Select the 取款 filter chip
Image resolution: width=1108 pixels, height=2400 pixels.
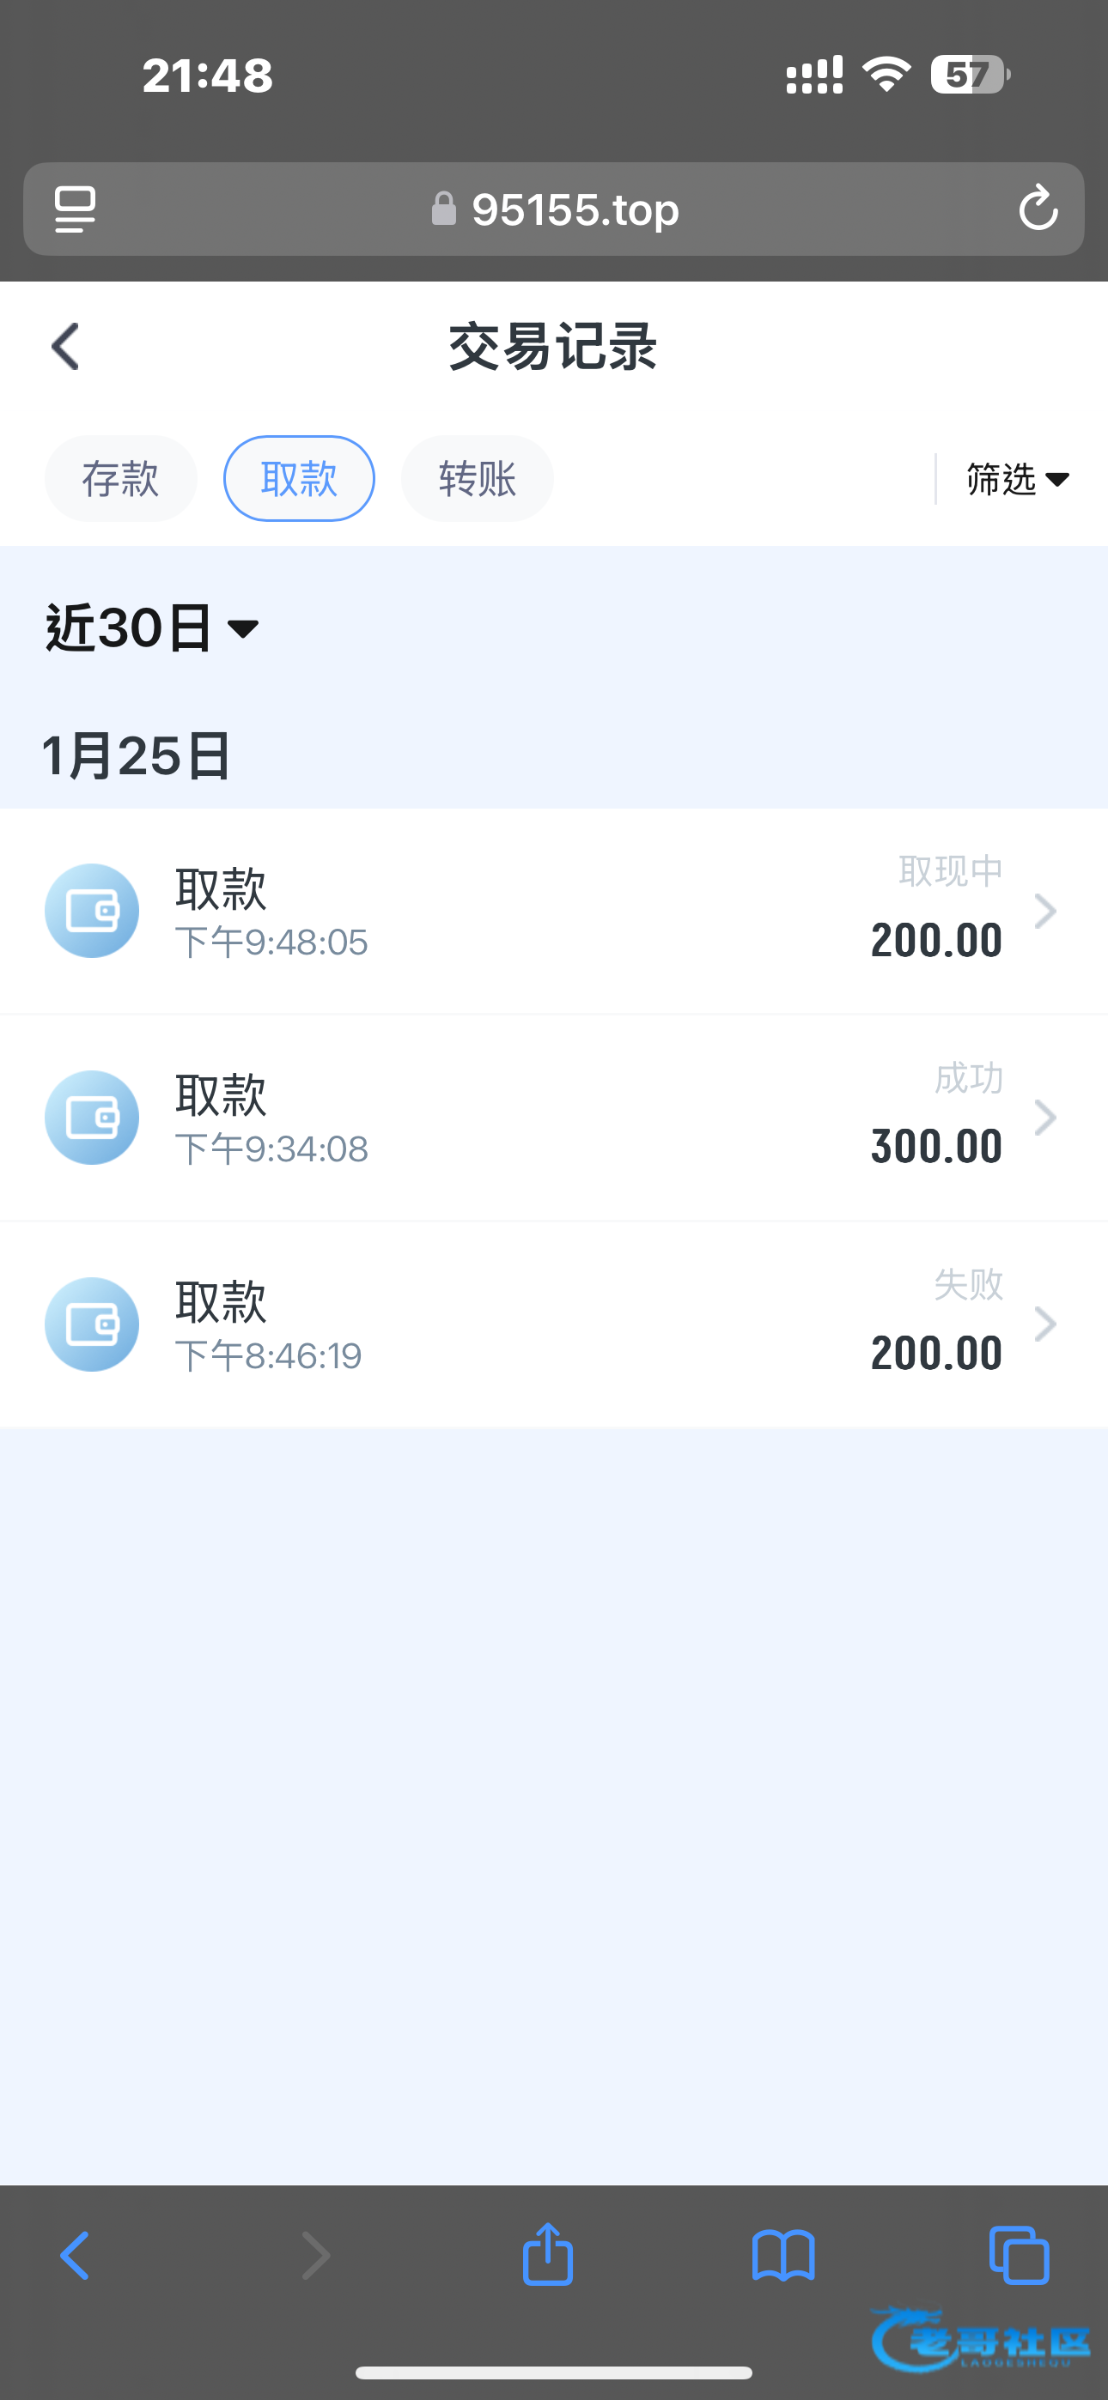click(299, 479)
